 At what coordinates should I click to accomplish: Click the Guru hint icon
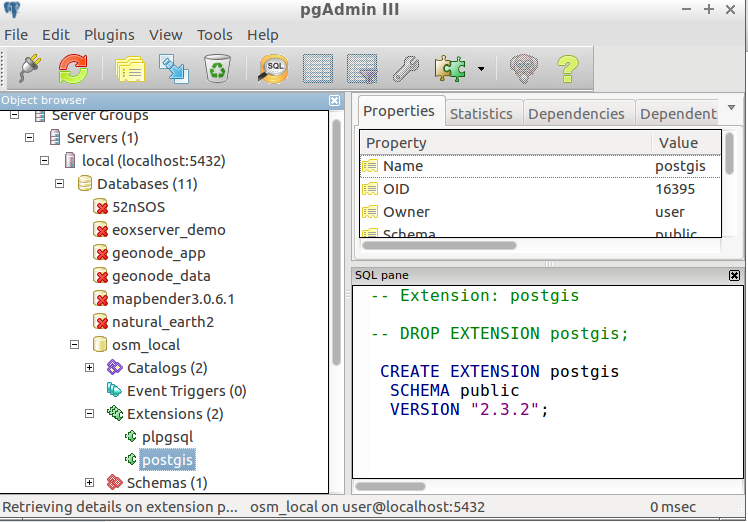[x=523, y=69]
